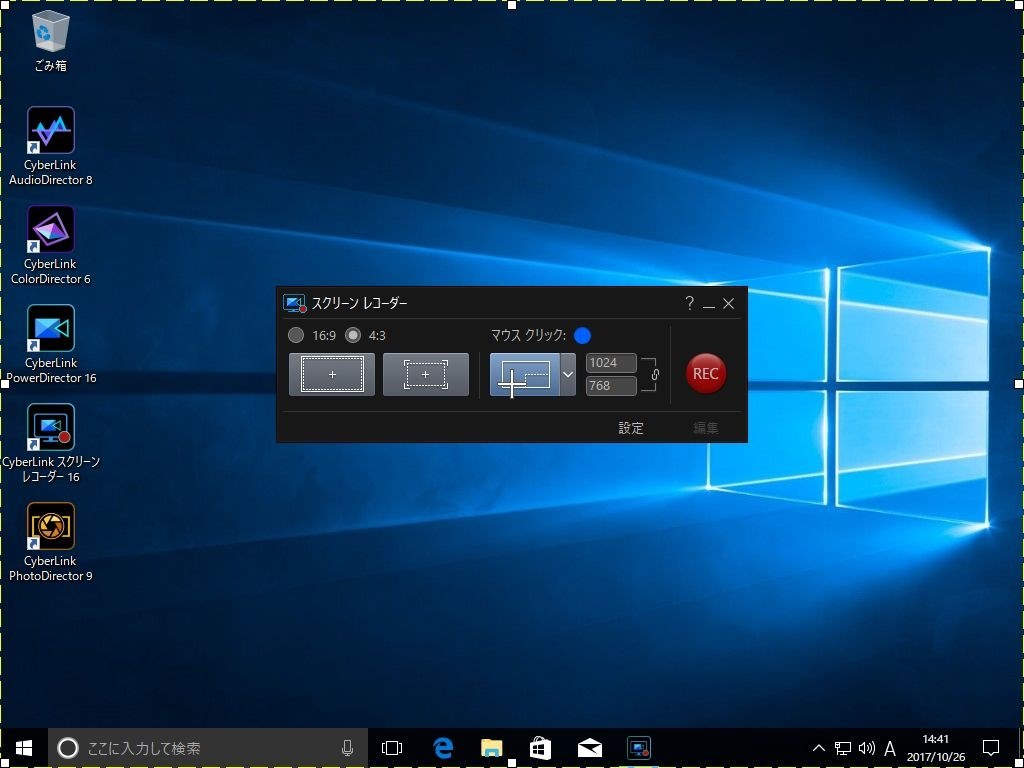This screenshot has width=1024, height=768.
Task: Open the clock showing 14:41
Action: tap(936, 748)
